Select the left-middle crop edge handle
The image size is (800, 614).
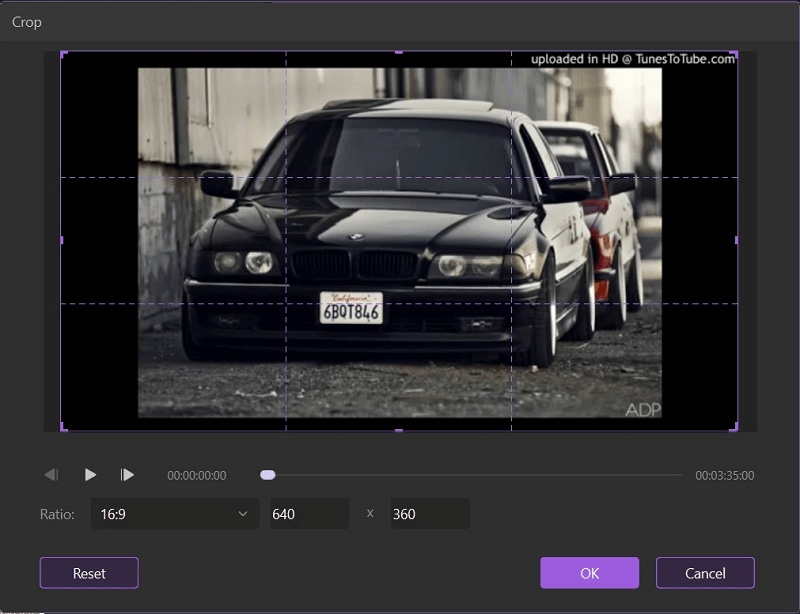coord(62,239)
